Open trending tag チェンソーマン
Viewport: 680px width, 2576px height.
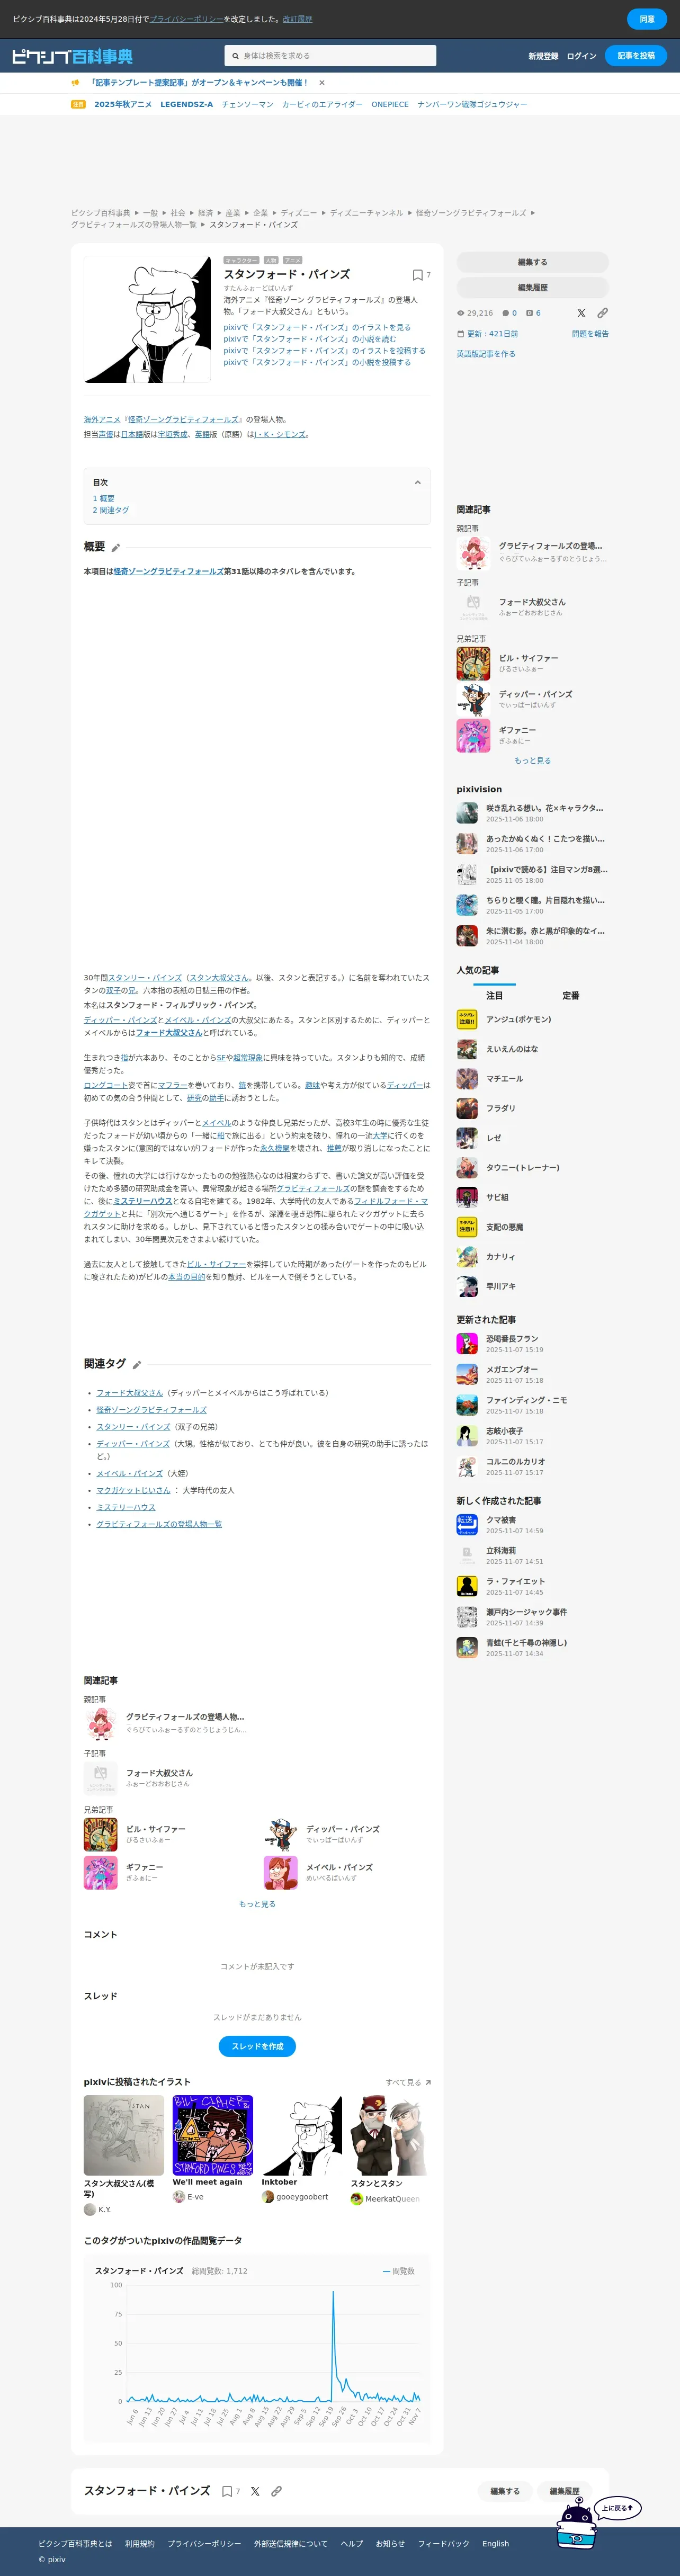pyautogui.click(x=247, y=104)
